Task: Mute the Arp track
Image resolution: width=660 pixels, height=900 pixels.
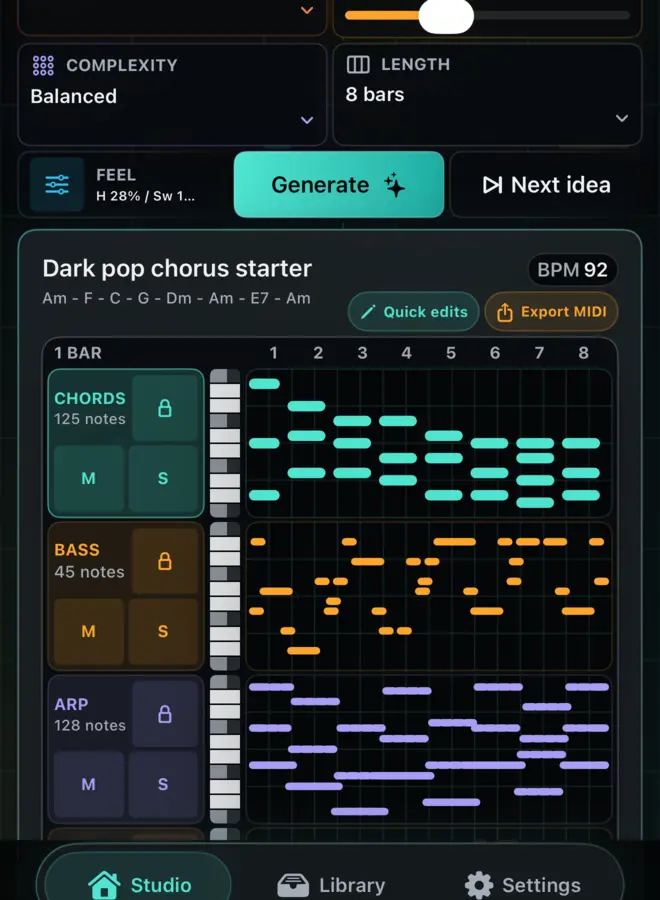Action: click(x=88, y=784)
